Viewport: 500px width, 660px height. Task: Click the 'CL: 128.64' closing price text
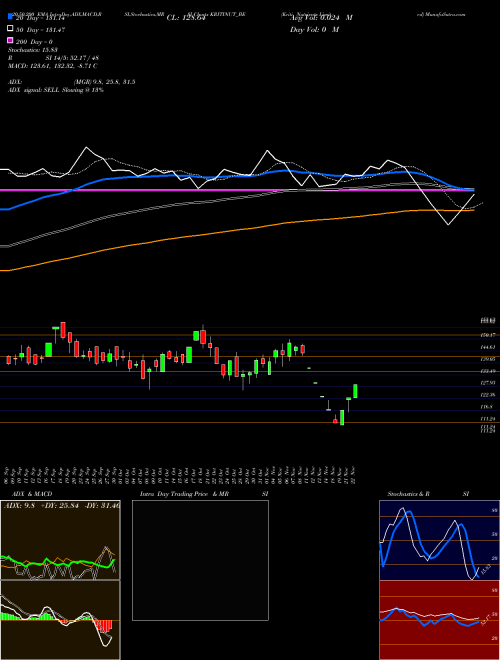tap(186, 18)
